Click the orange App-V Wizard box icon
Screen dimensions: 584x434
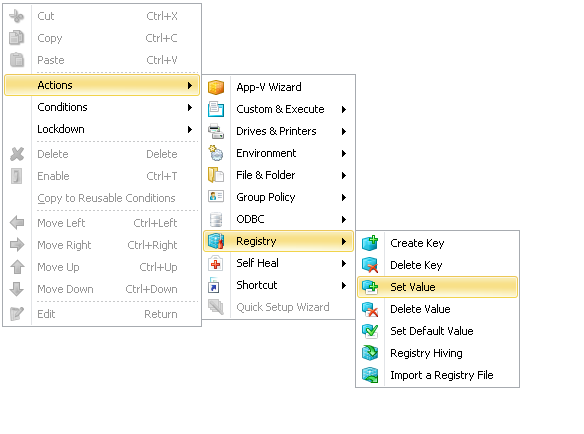click(216, 87)
